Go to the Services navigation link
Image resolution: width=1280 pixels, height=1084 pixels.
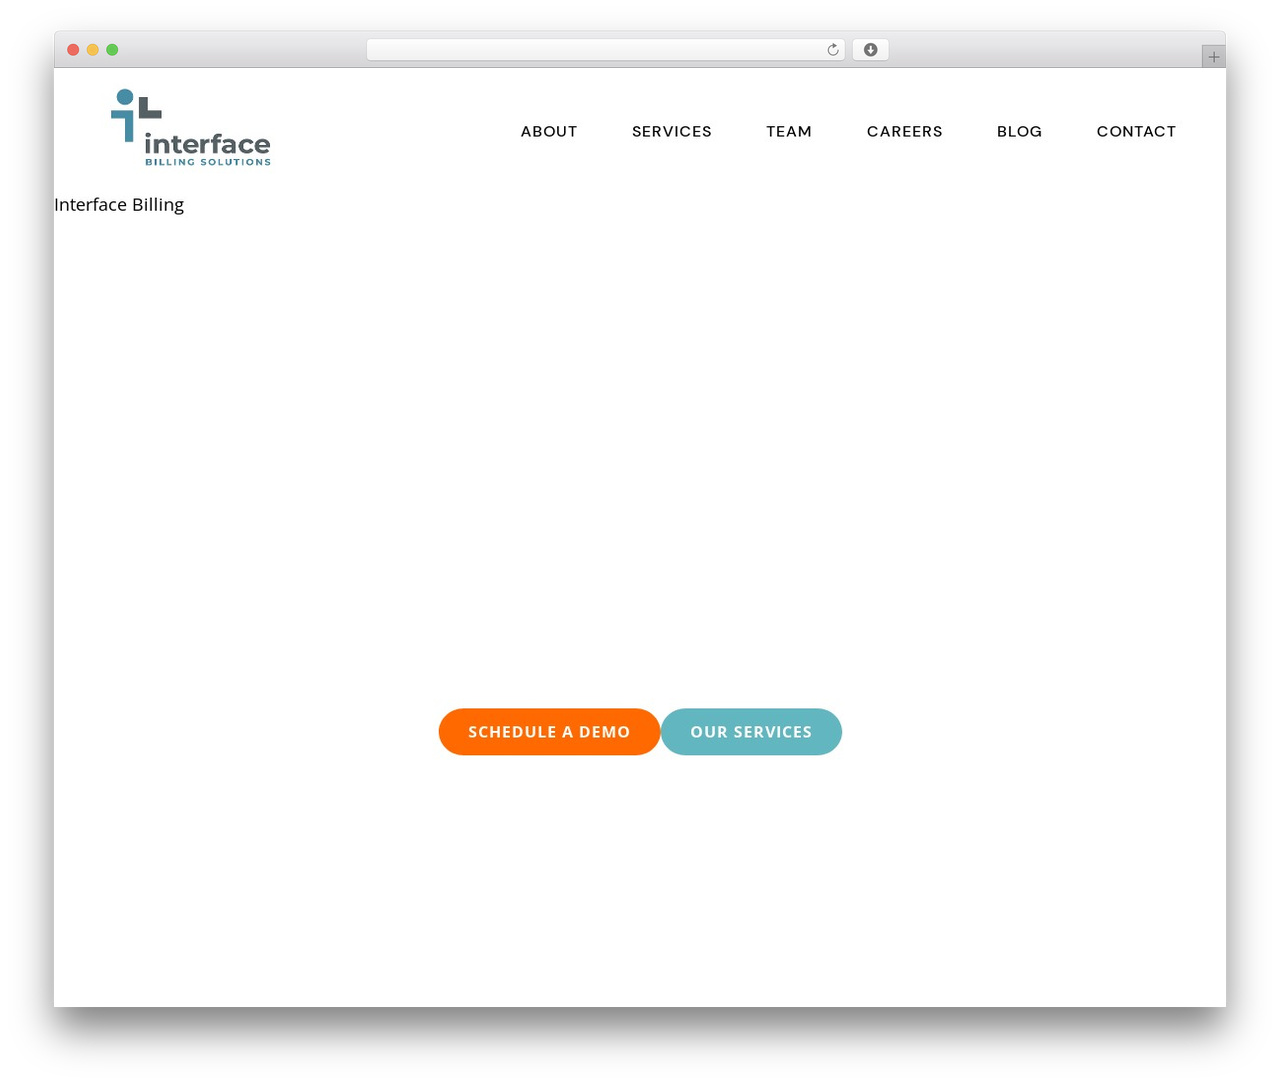pos(672,131)
